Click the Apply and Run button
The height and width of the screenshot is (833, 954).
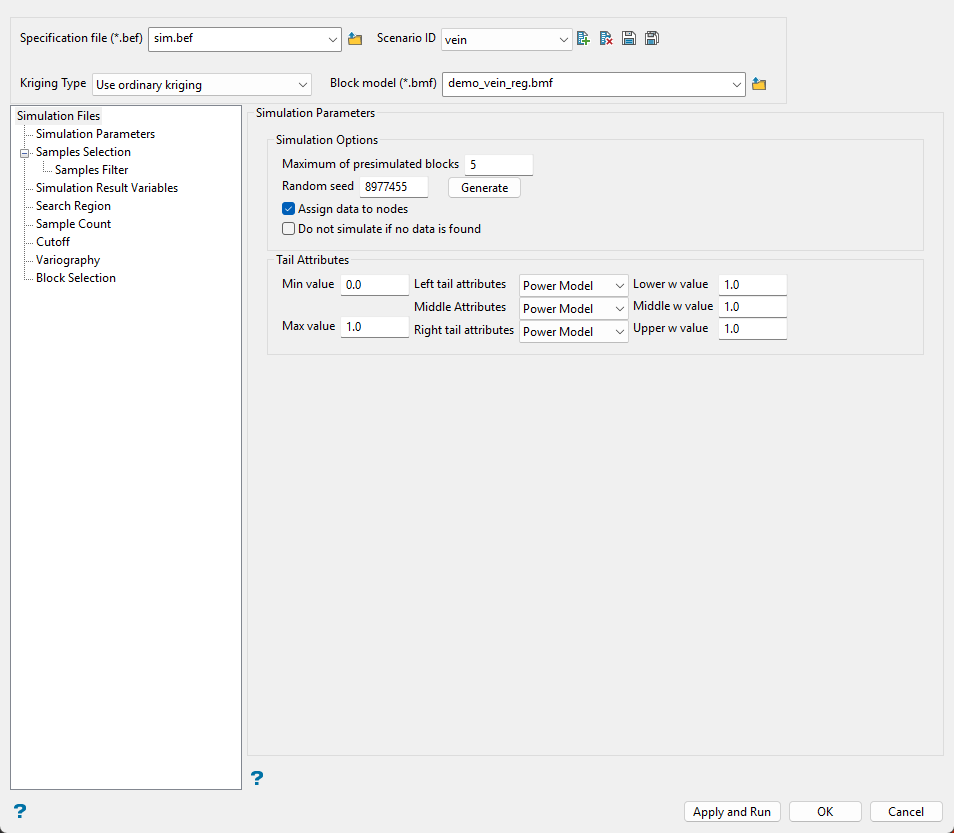(x=732, y=812)
